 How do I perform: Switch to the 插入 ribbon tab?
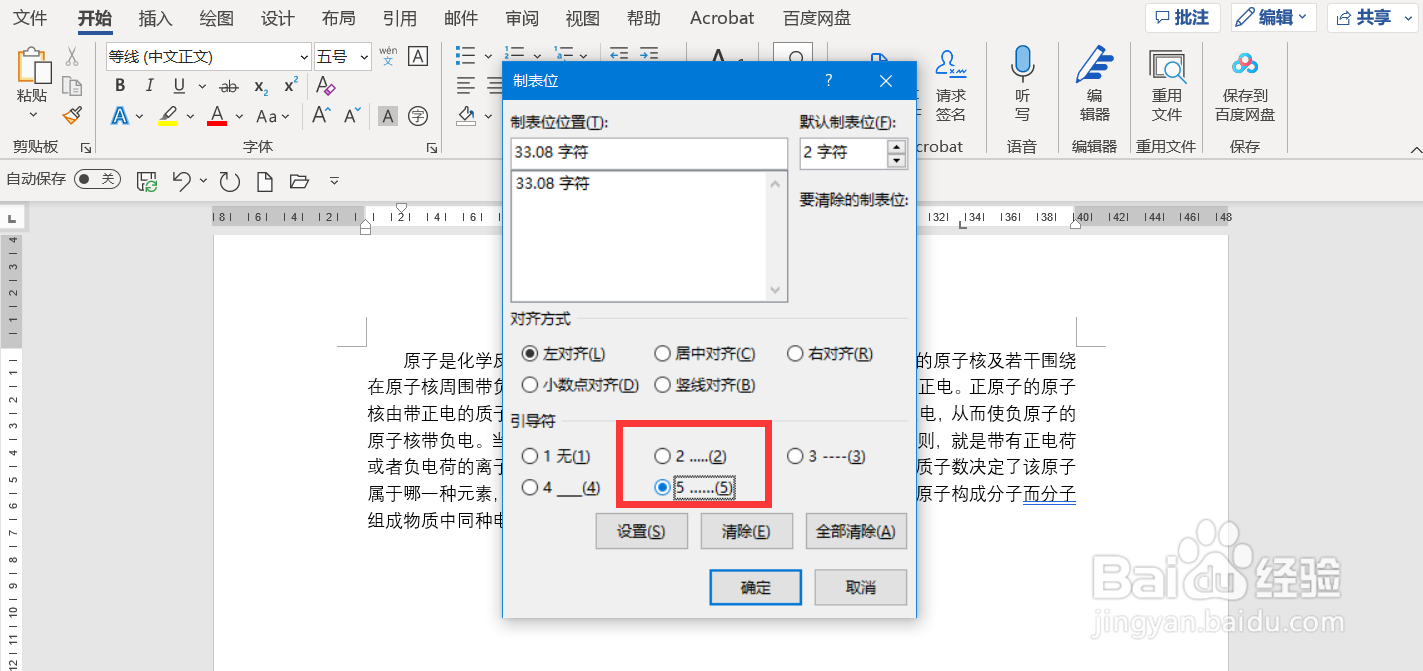click(155, 17)
